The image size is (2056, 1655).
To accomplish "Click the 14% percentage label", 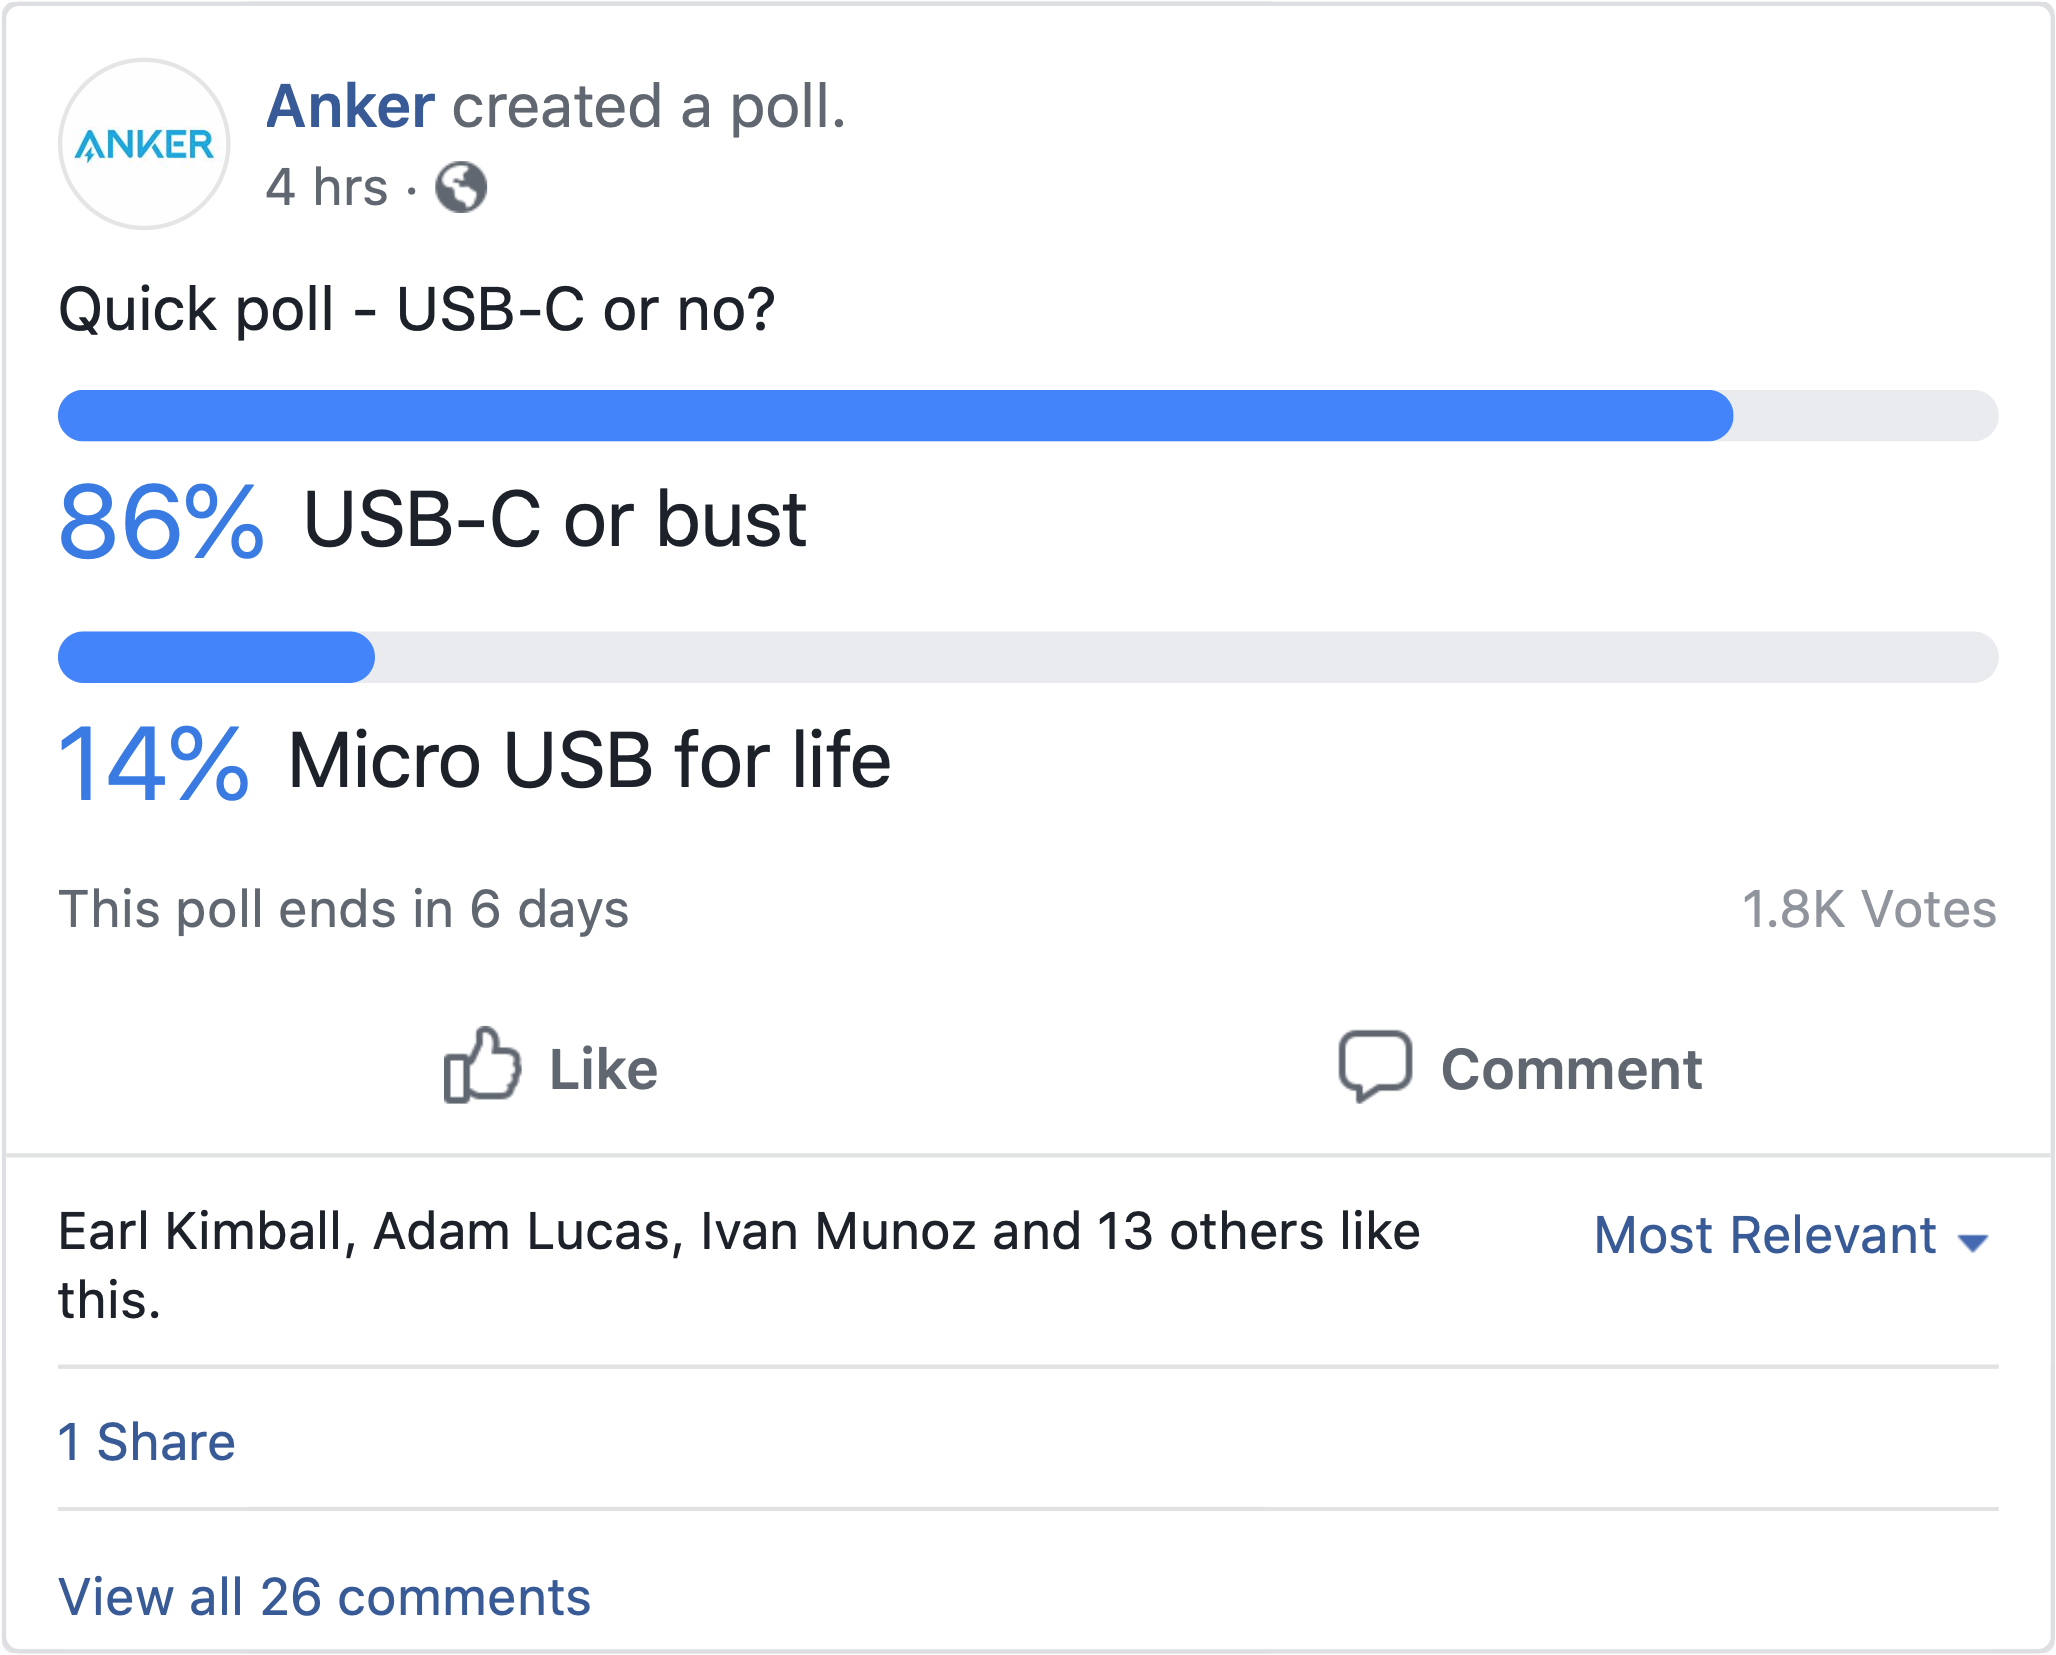I will coord(154,763).
